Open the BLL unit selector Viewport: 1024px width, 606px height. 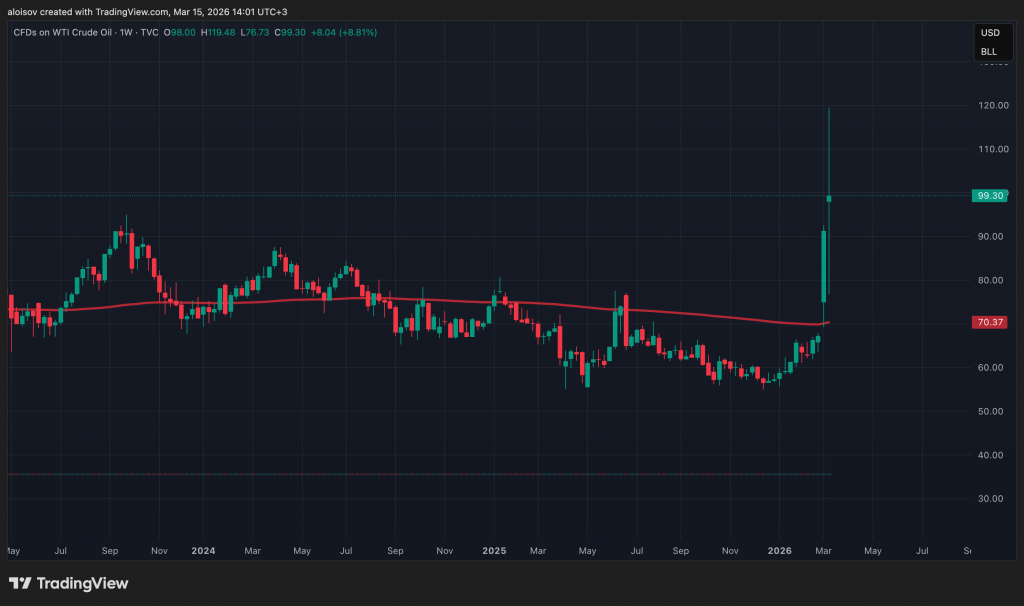click(988, 51)
